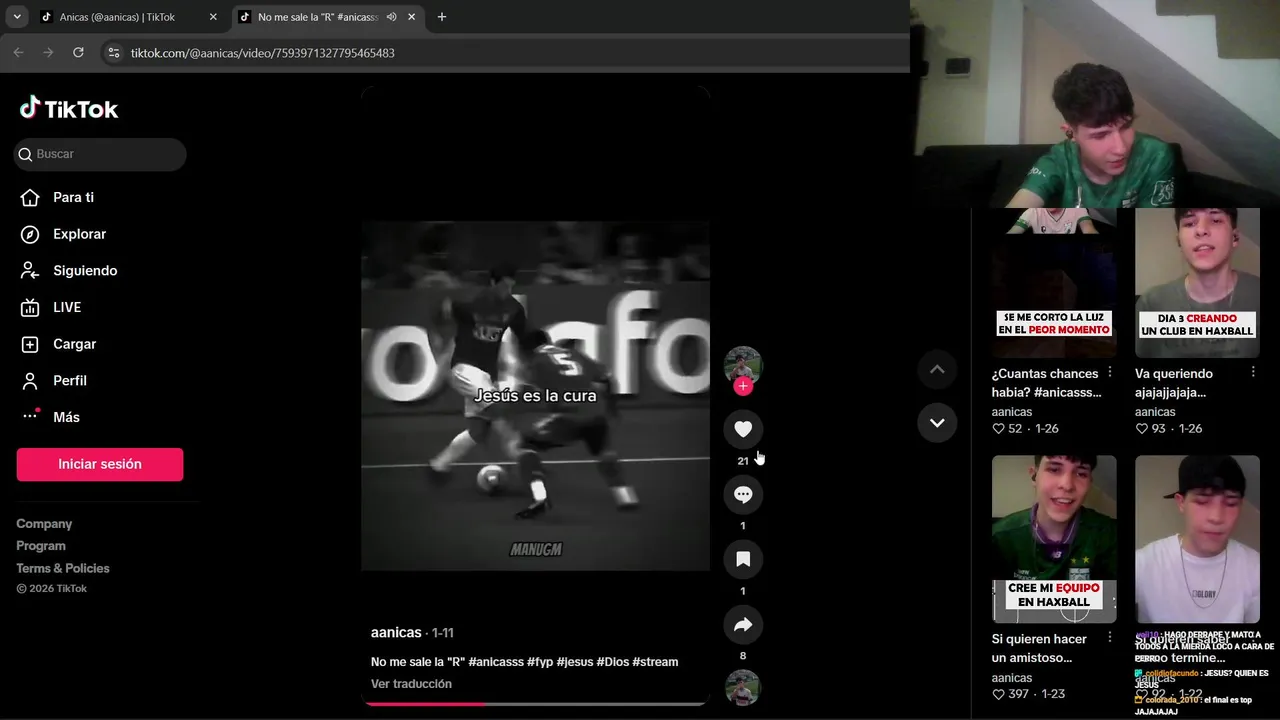This screenshot has height=720, width=1280.
Task: Share video with the arrow icon
Action: pos(743,625)
